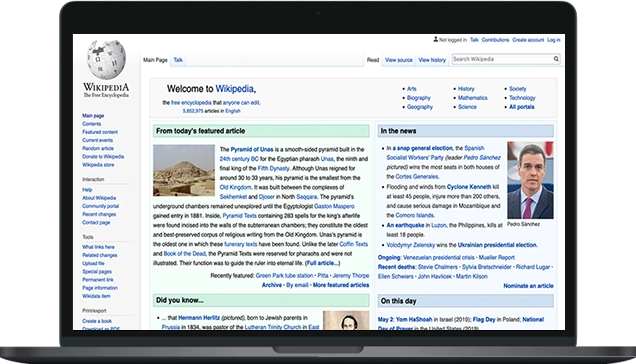Click What links here
Image resolution: width=636 pixels, height=364 pixels.
coord(99,247)
